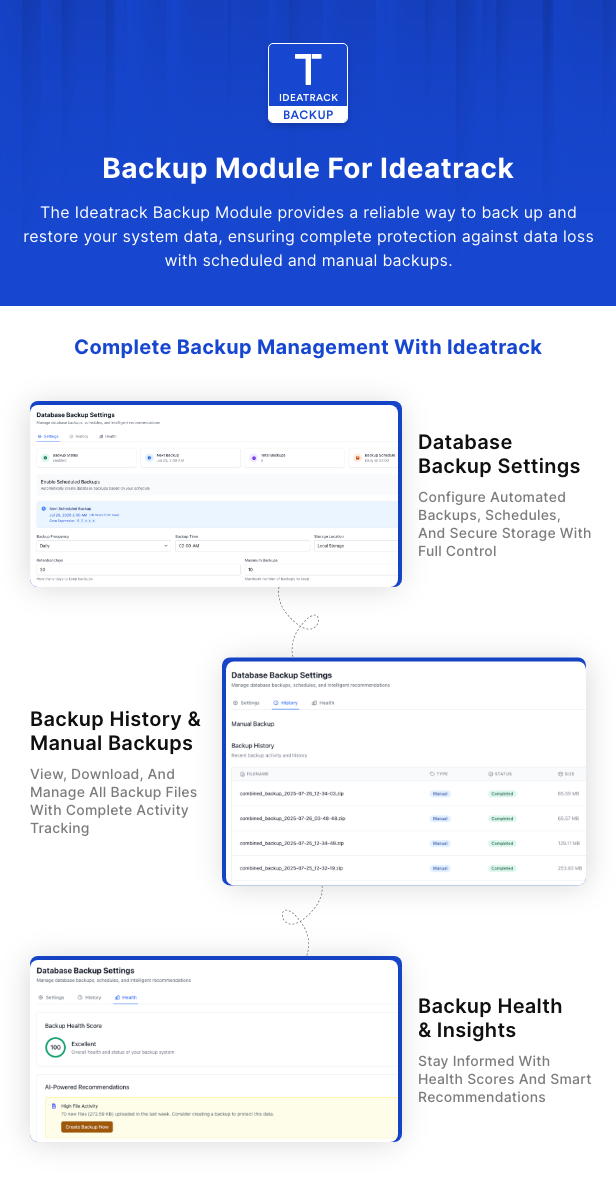Screen dimensions: 616x1192
Task: Click the Backup History & Manual Backups heading
Action: pyautogui.click(x=116, y=731)
